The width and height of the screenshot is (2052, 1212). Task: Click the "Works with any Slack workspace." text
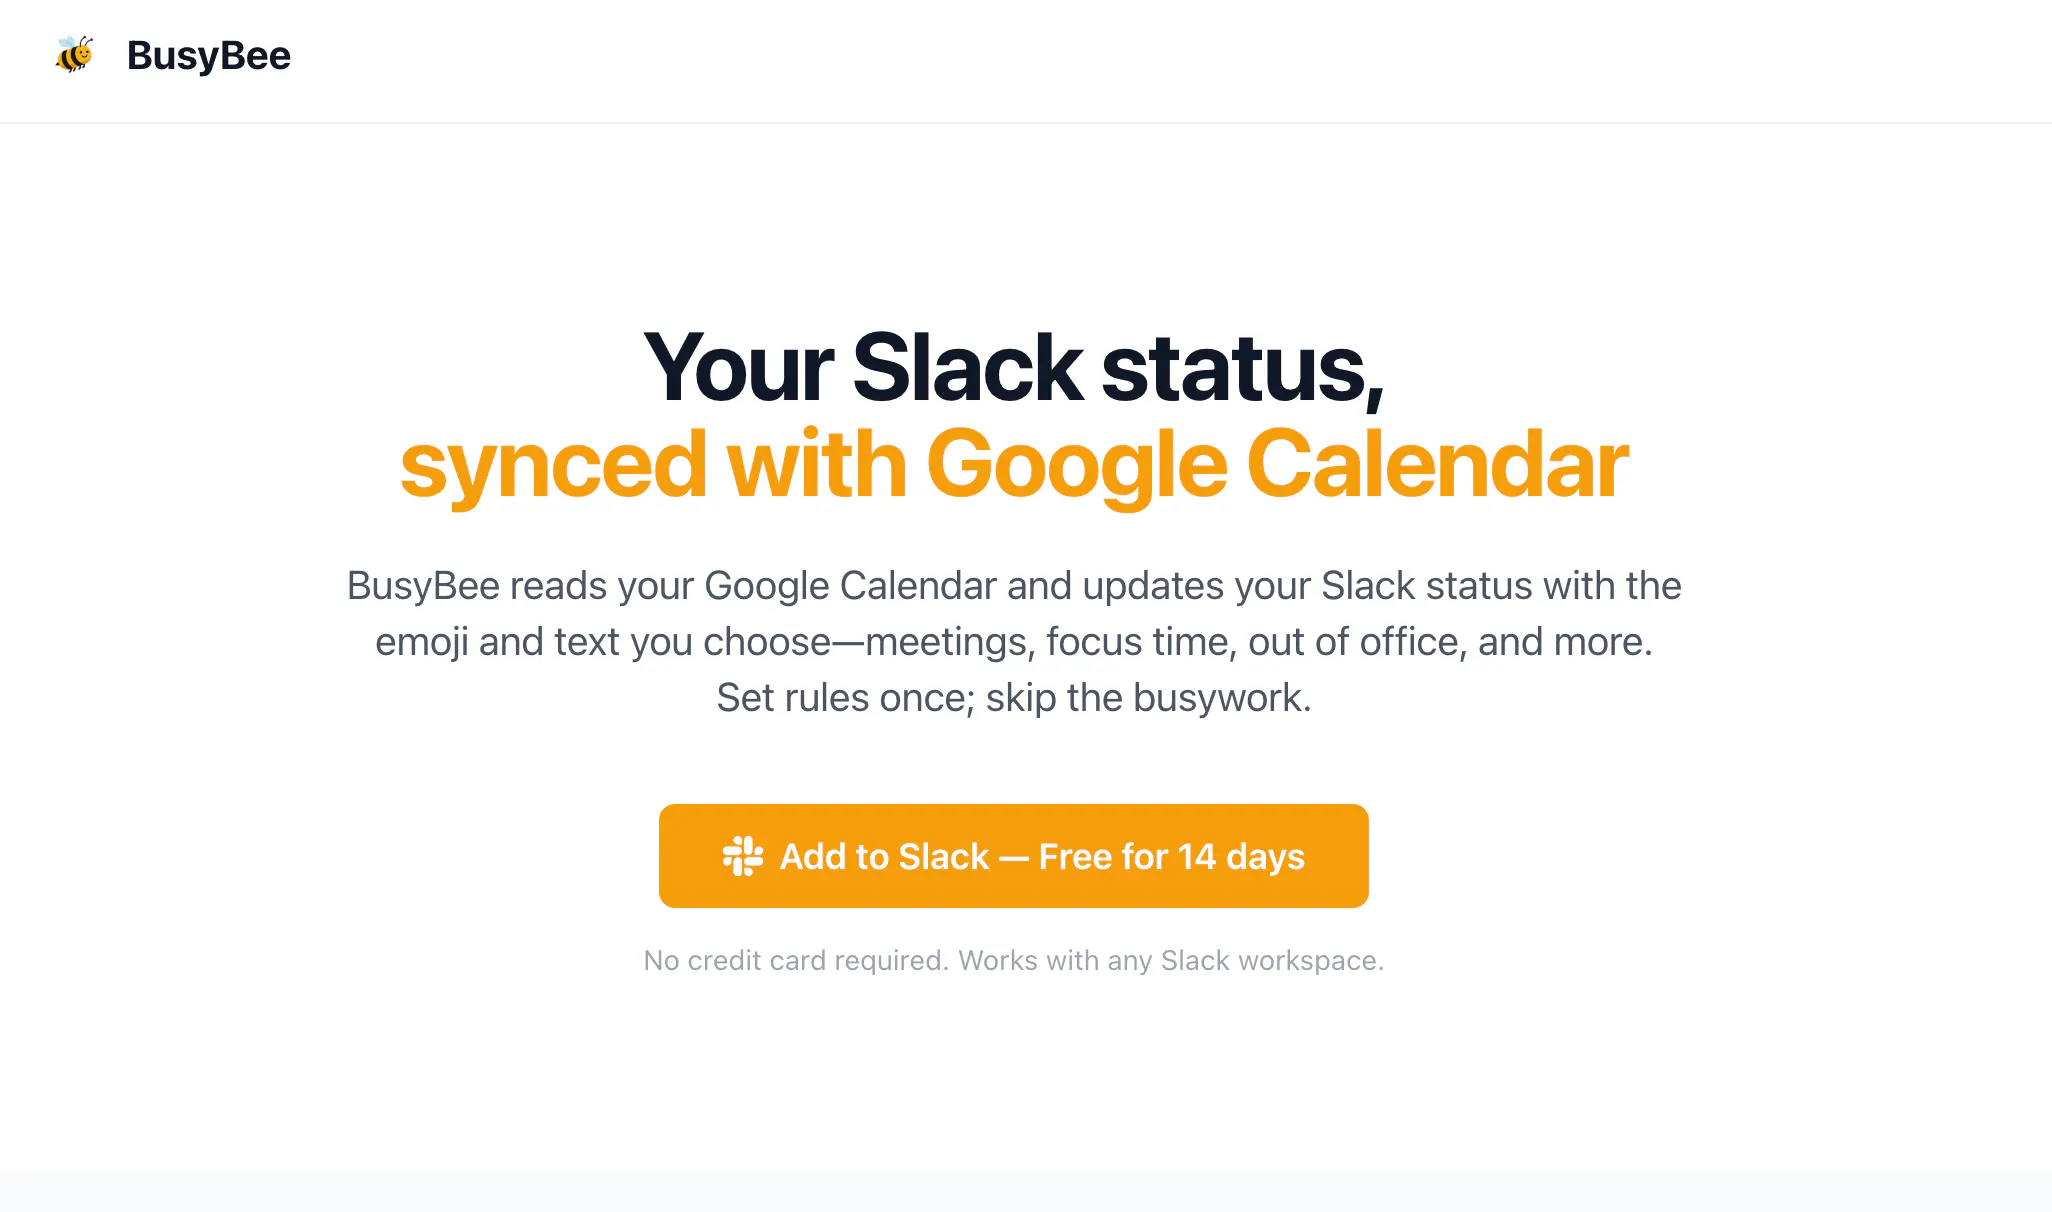coord(1171,960)
